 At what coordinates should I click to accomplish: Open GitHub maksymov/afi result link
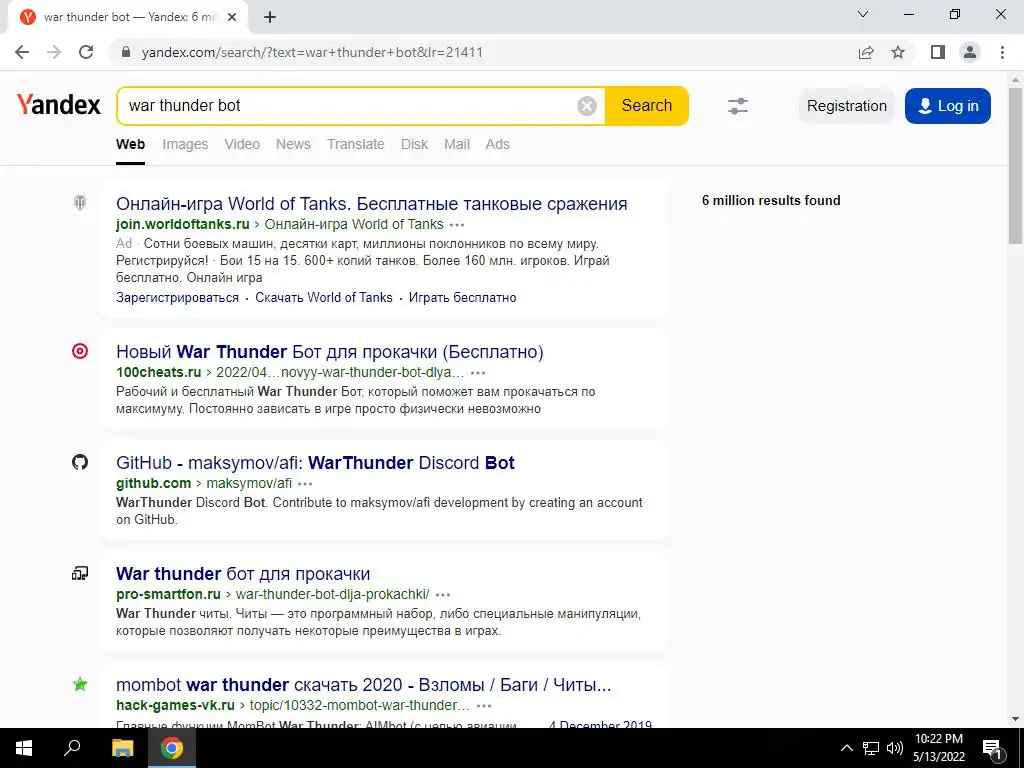pyautogui.click(x=315, y=463)
